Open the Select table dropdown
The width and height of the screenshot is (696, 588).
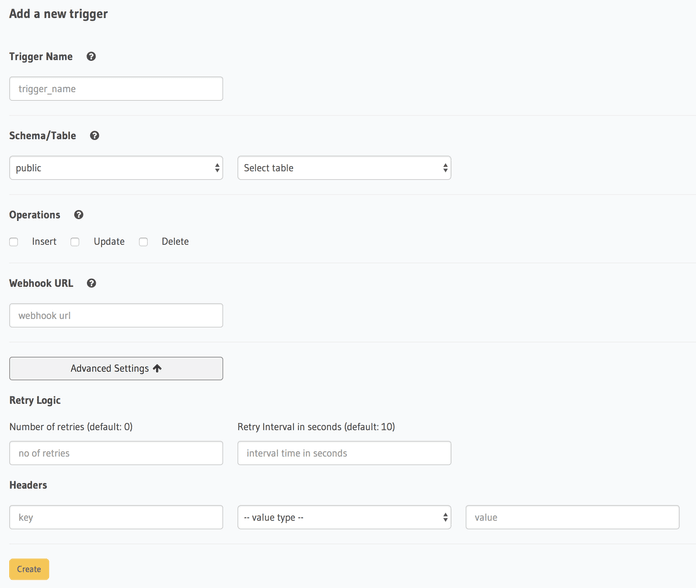pyautogui.click(x=344, y=168)
